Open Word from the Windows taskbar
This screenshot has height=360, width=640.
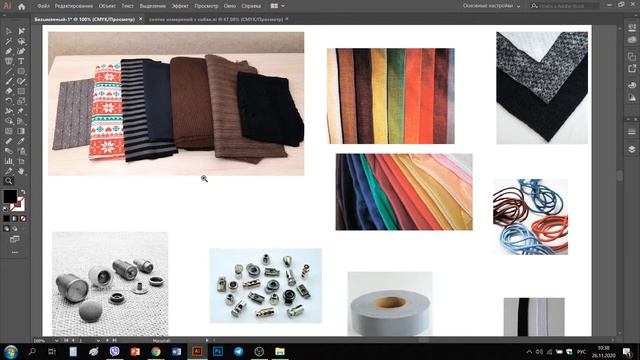[176, 351]
